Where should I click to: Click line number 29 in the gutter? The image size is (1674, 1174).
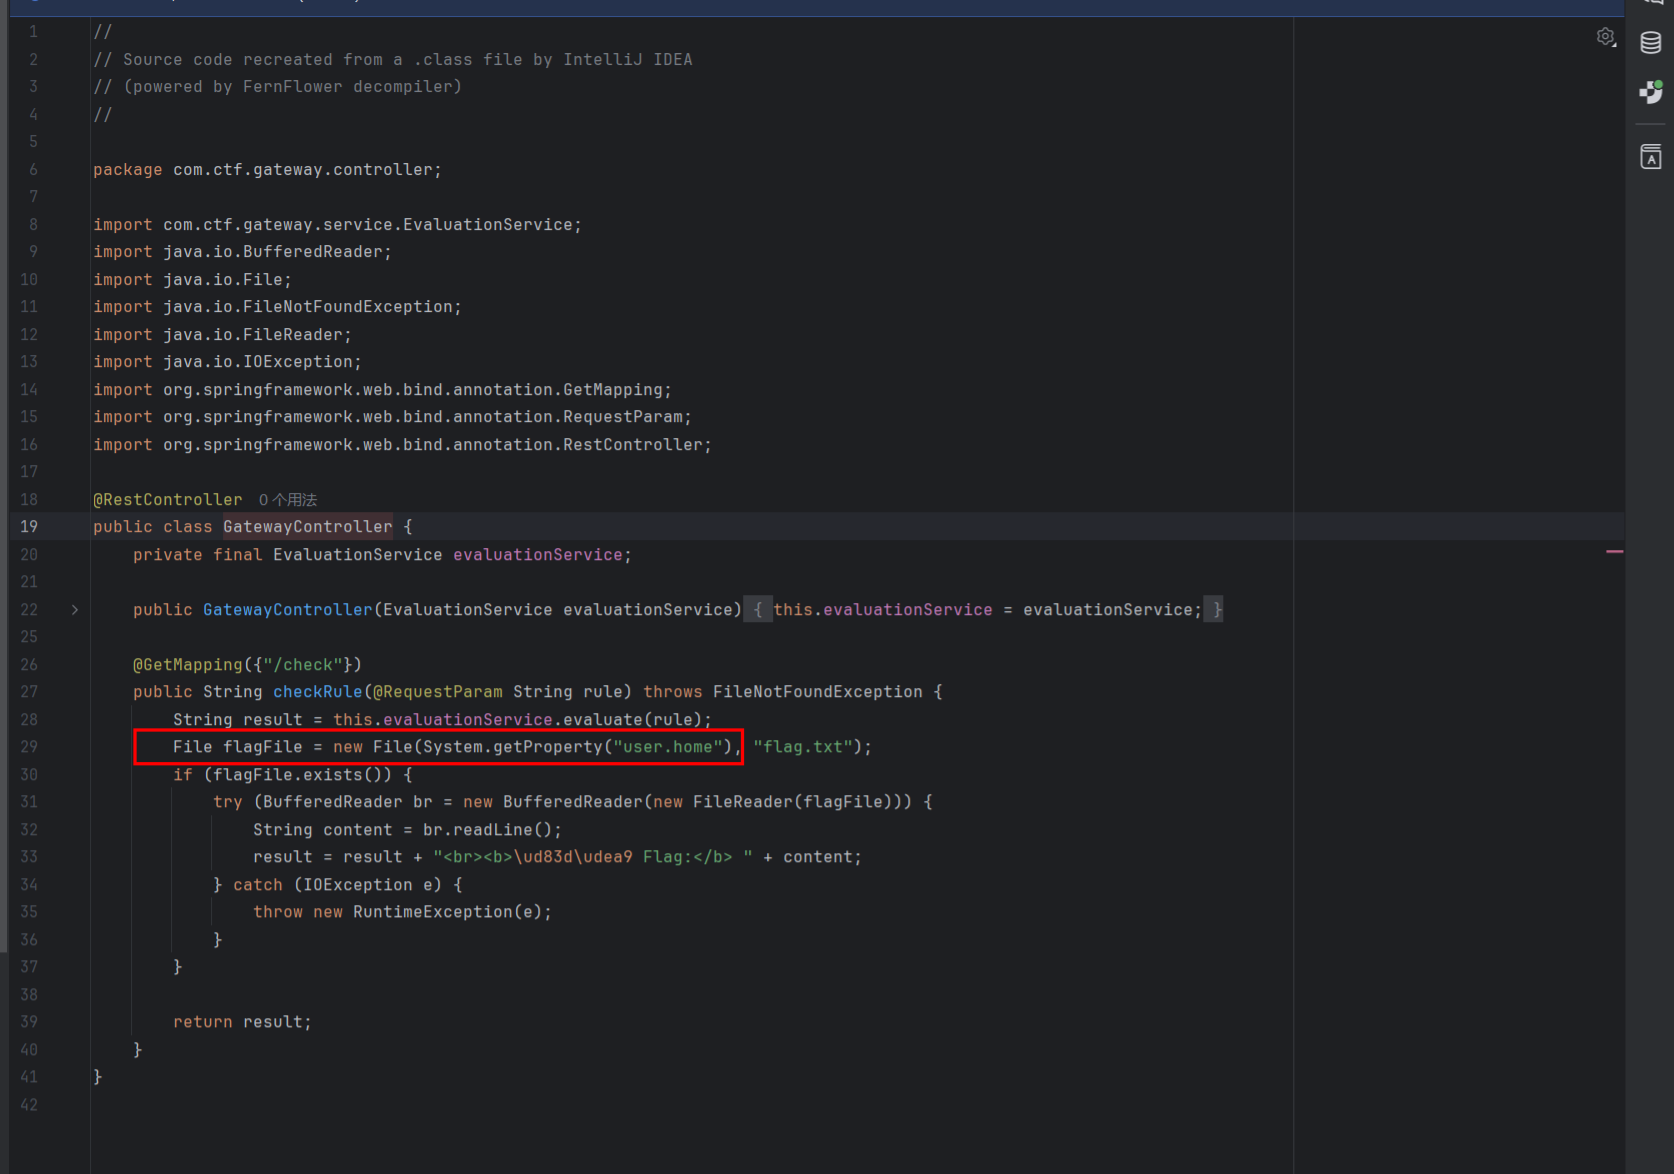click(x=29, y=747)
